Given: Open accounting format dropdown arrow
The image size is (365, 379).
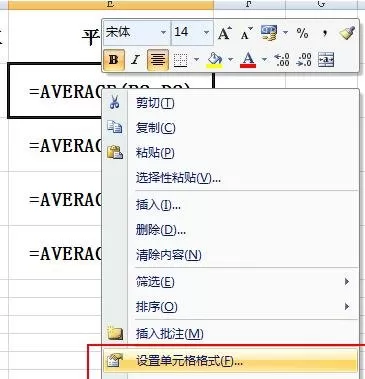Looking at the screenshot, I should pyautogui.click(x=285, y=33).
